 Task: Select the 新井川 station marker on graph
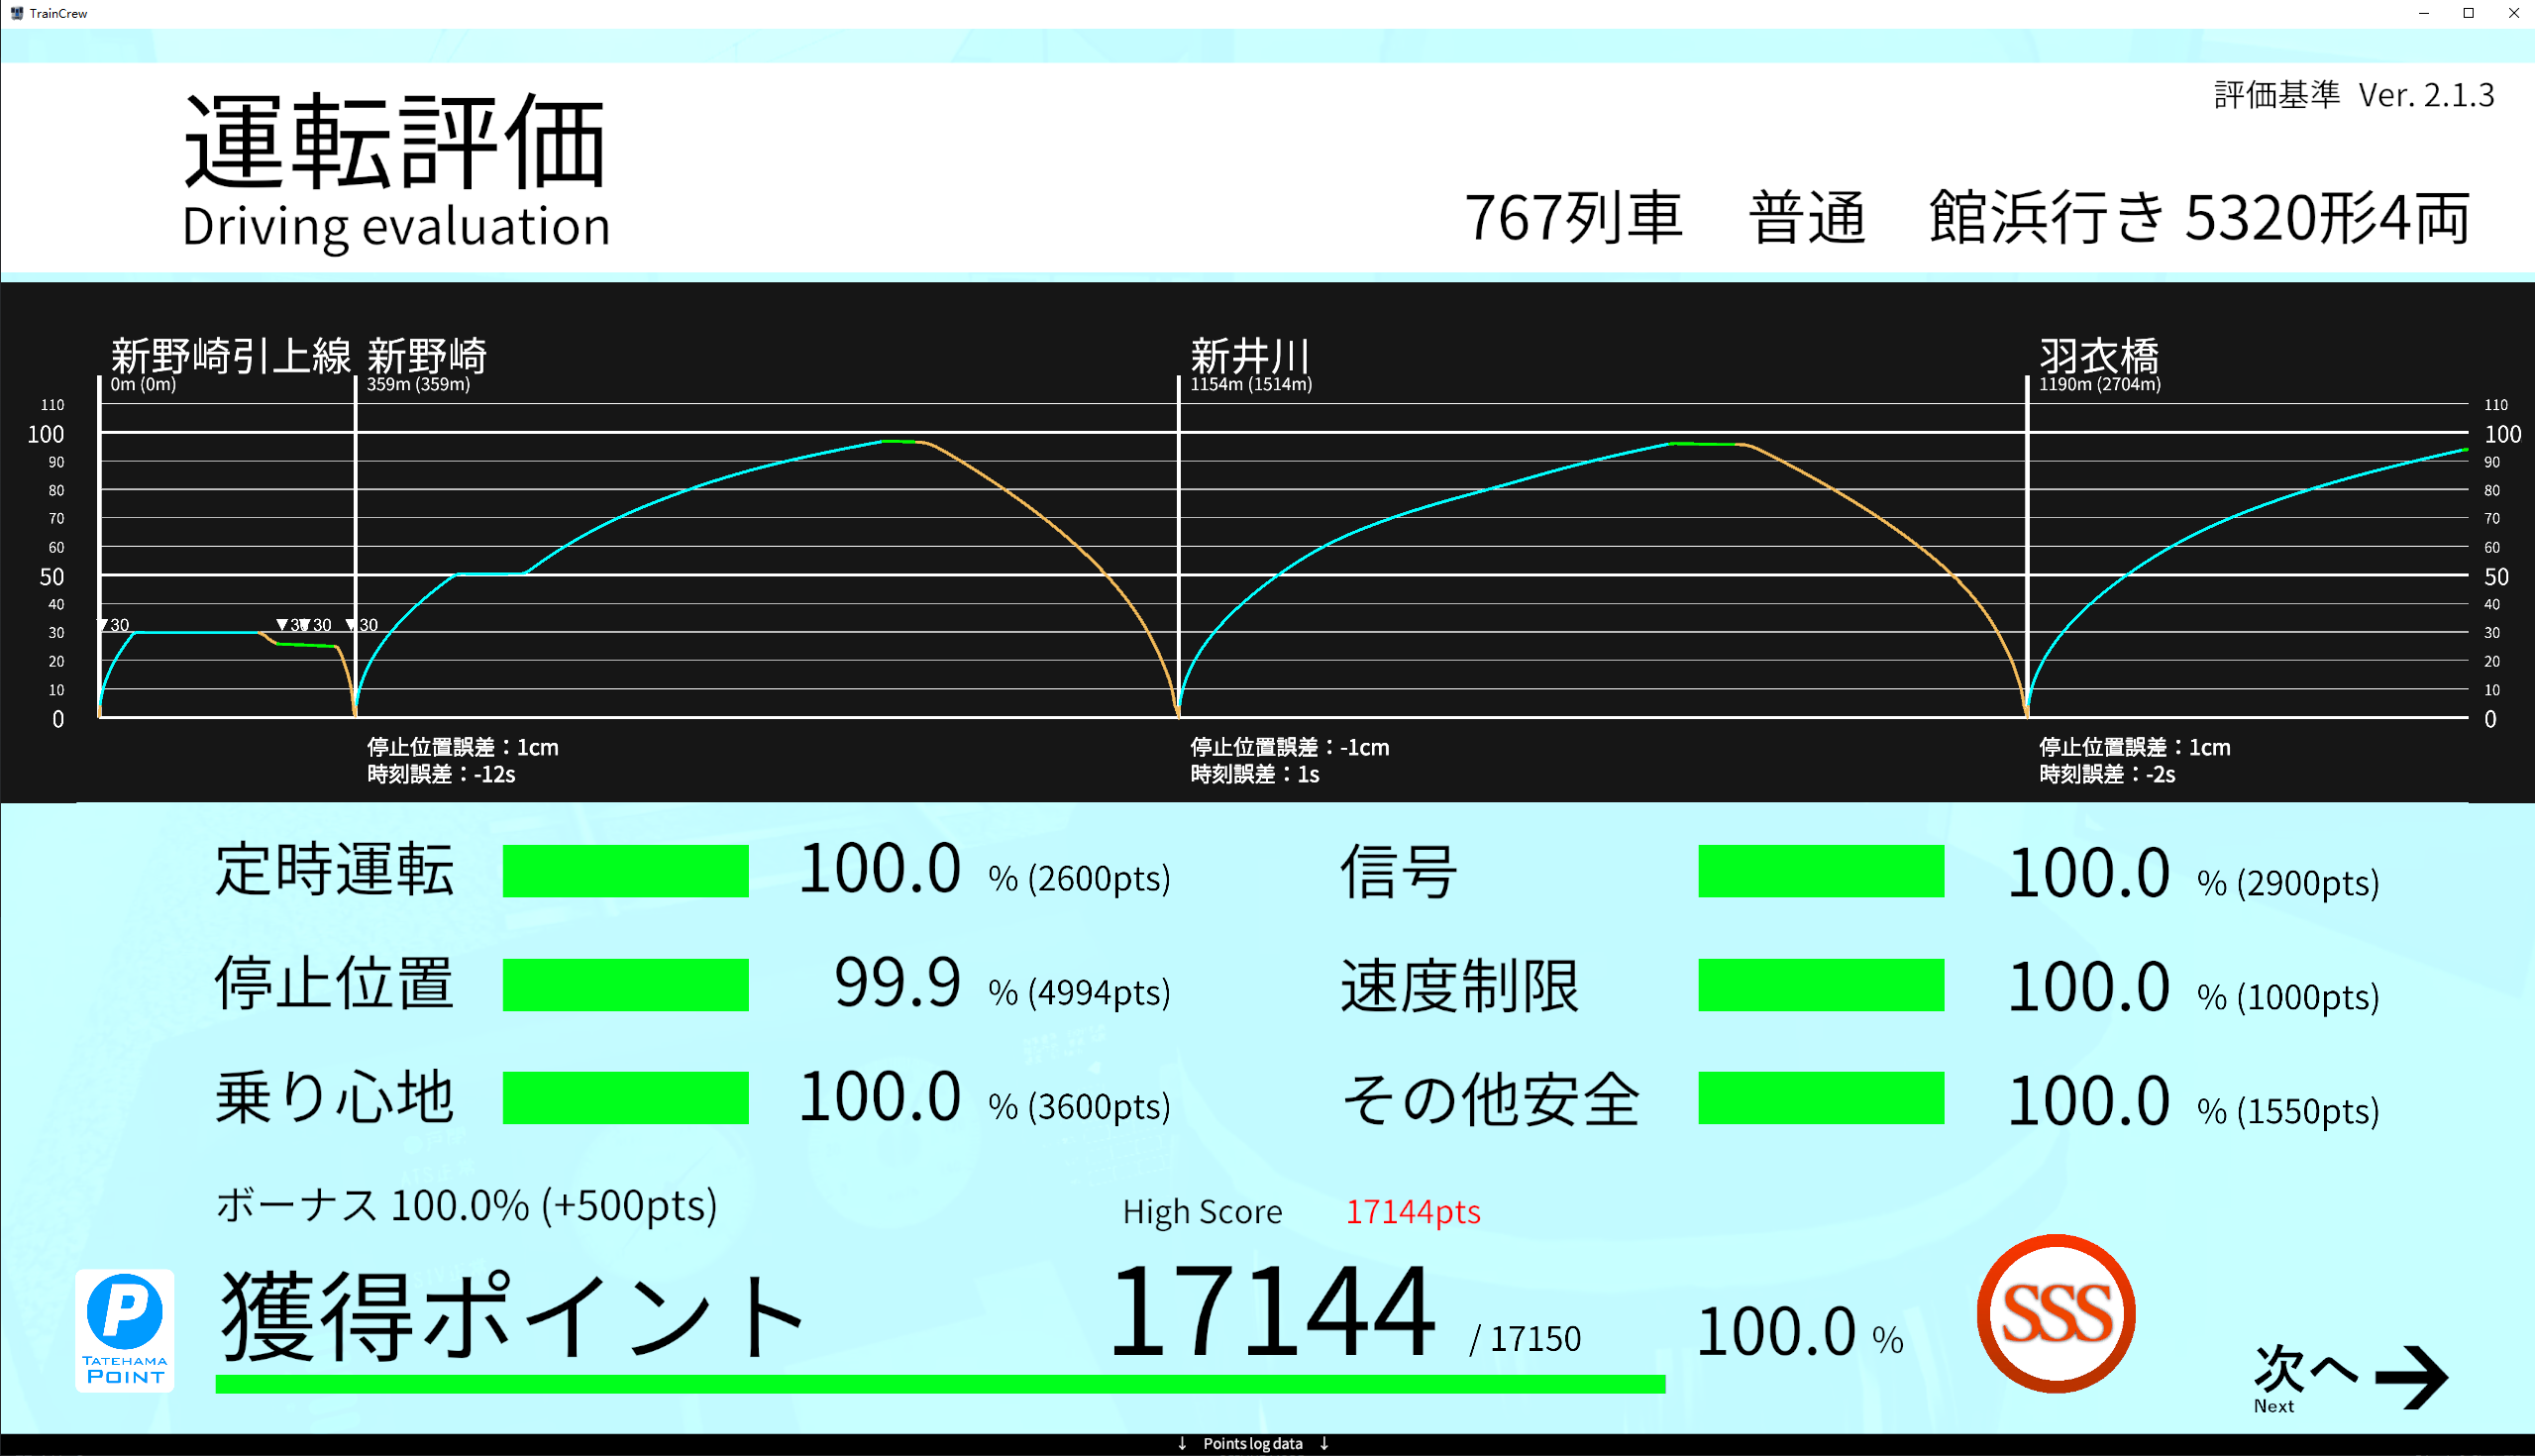tap(1249, 357)
